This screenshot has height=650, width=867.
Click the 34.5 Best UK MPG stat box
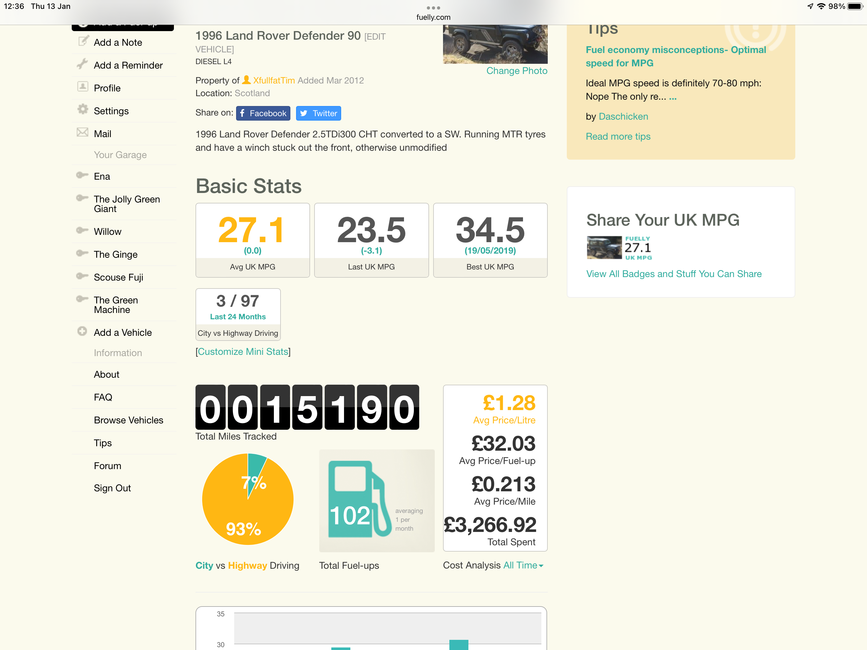pyautogui.click(x=490, y=240)
